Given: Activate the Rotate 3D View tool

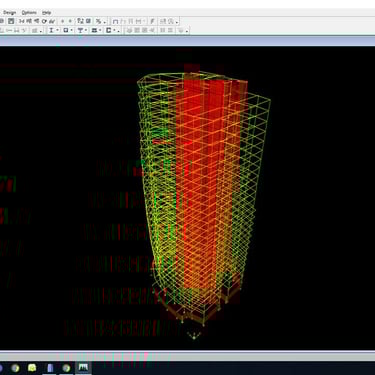Looking at the screenshot, I should pos(44,21).
